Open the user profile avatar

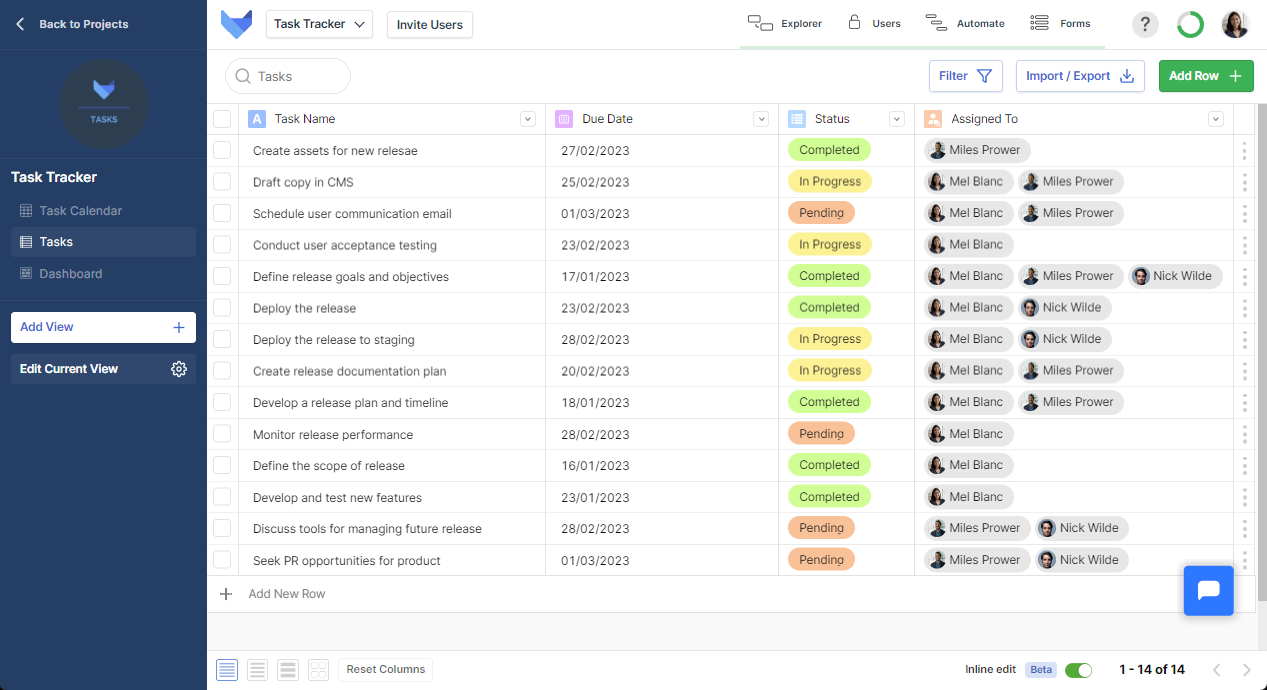tap(1235, 25)
